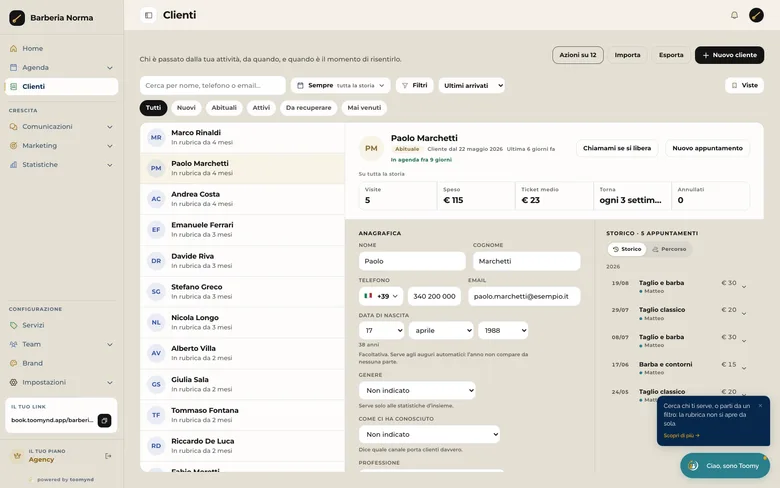Open the Genere dropdown

point(417,390)
